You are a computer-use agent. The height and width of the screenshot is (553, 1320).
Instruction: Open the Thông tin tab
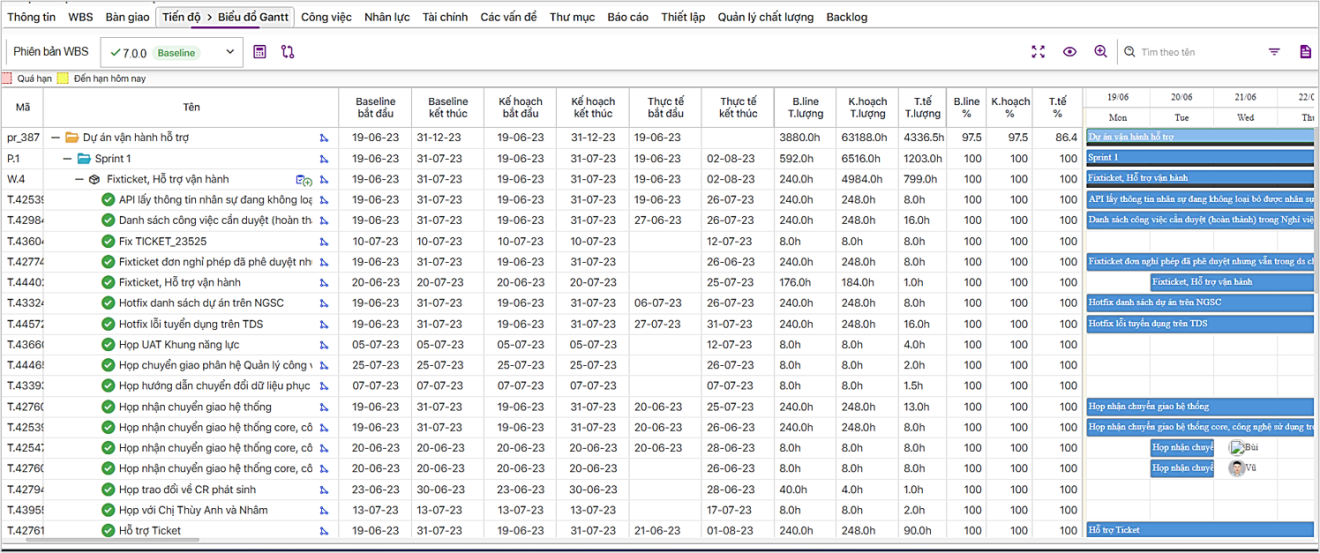click(x=31, y=17)
